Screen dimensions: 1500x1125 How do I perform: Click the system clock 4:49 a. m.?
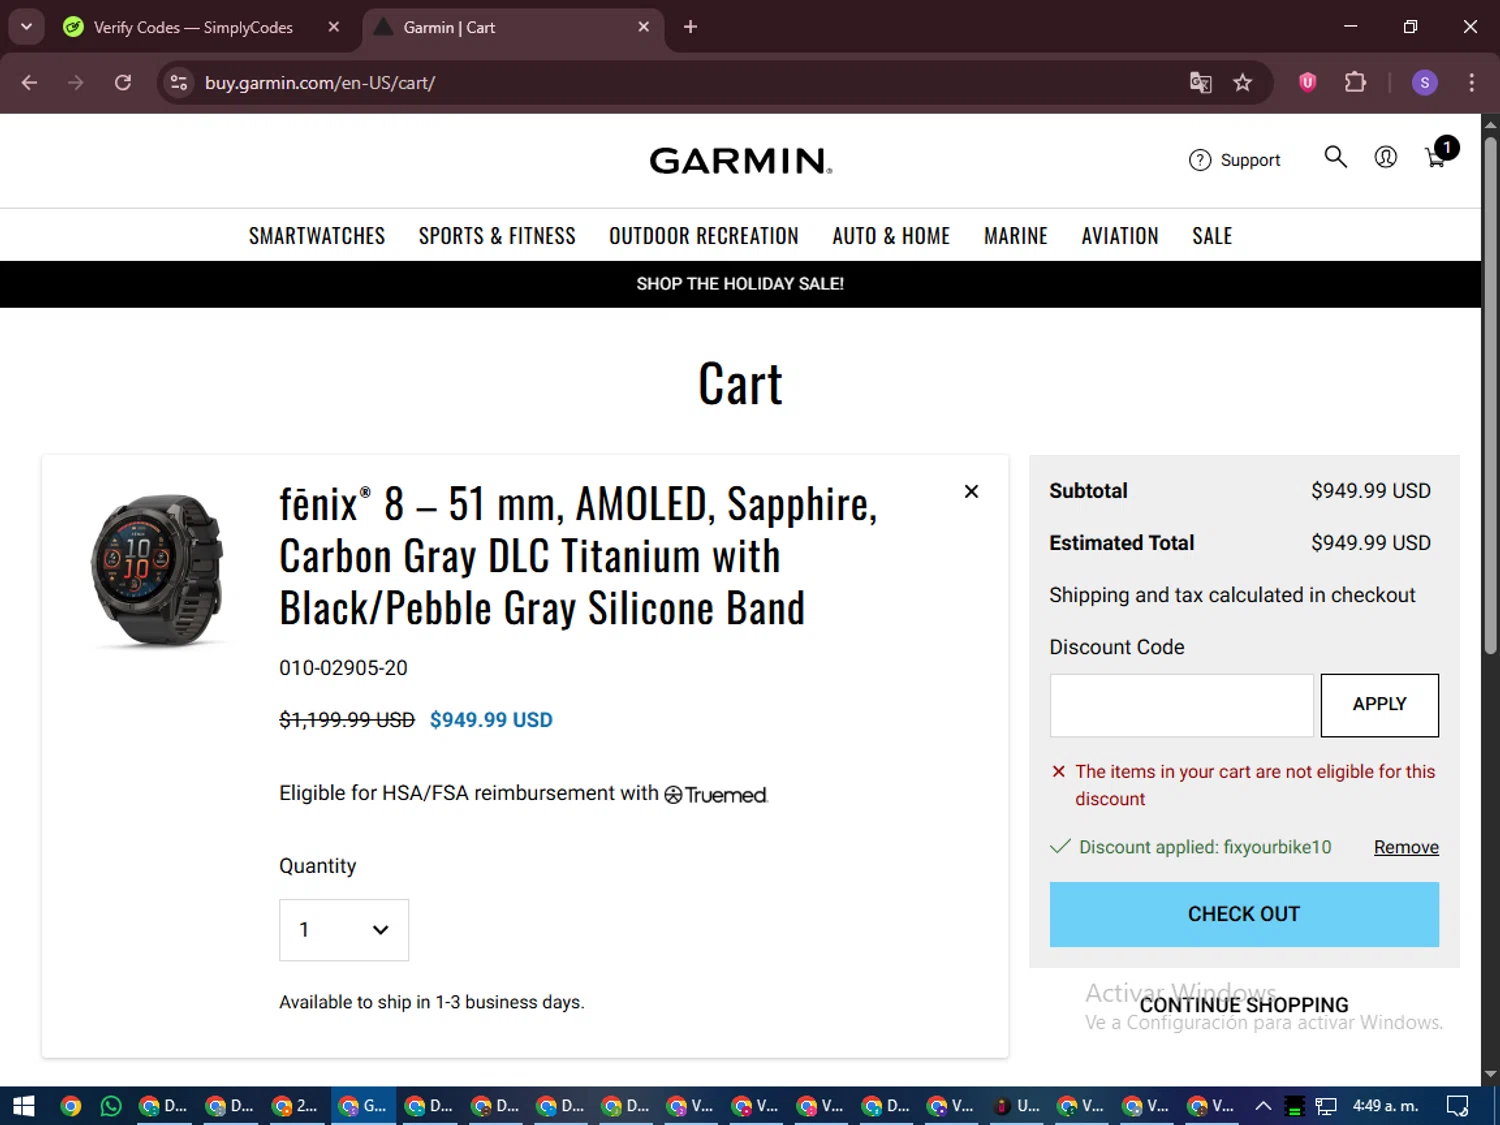[x=1385, y=1106]
